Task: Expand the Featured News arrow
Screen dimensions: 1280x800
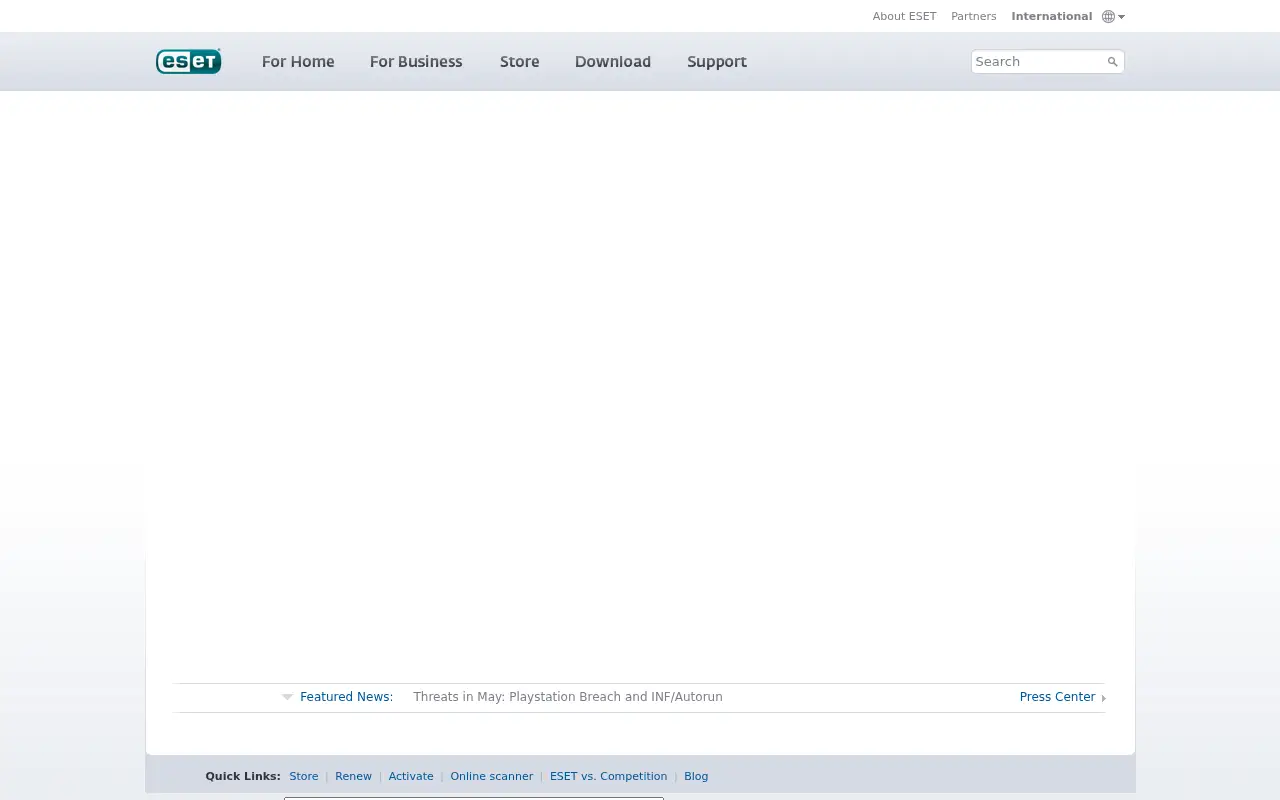Action: tap(287, 697)
